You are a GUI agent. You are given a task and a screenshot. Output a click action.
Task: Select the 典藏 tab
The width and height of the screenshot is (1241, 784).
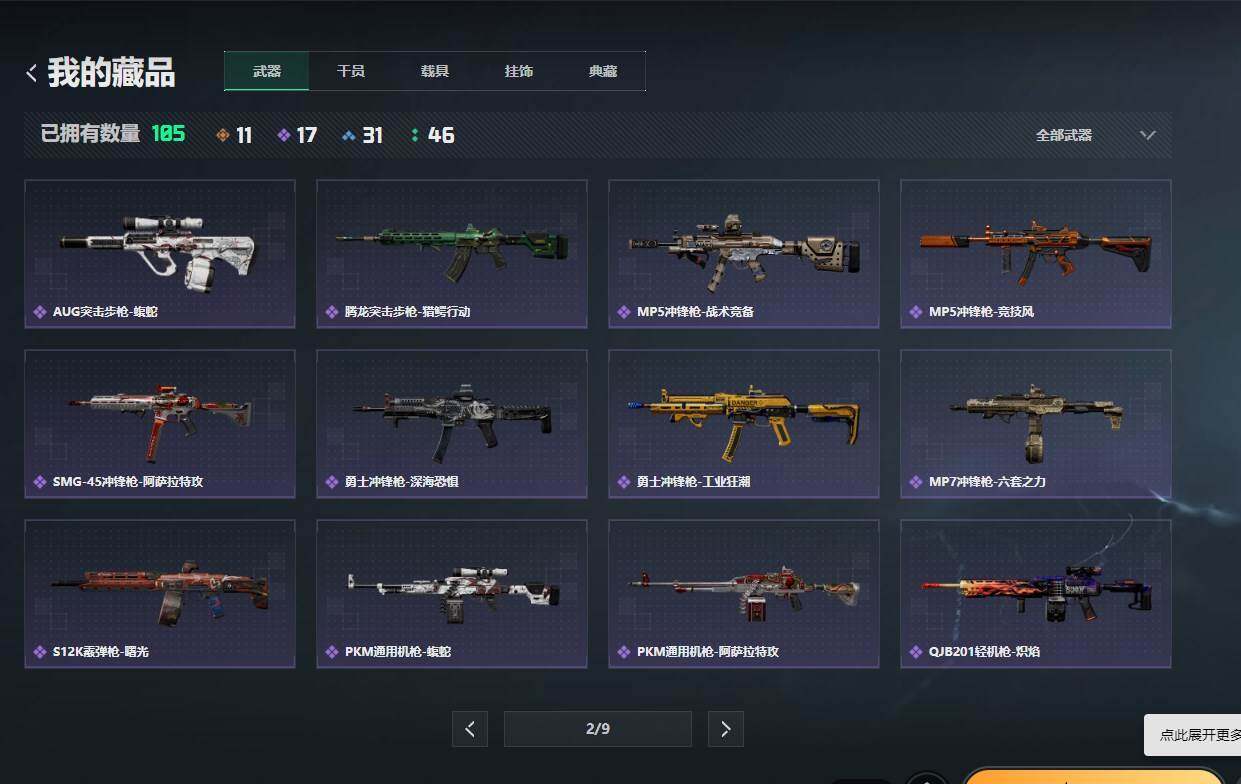pos(603,71)
